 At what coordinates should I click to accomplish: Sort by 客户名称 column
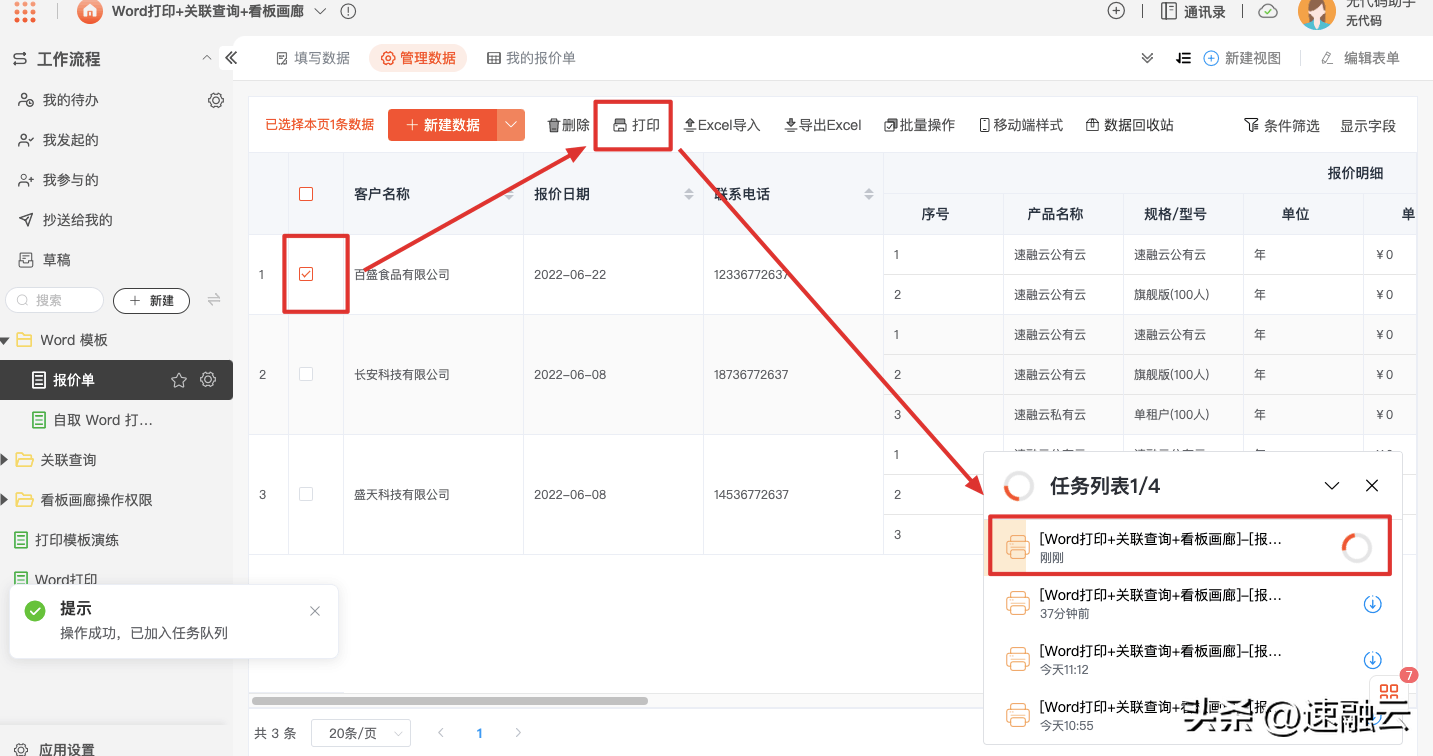click(509, 194)
